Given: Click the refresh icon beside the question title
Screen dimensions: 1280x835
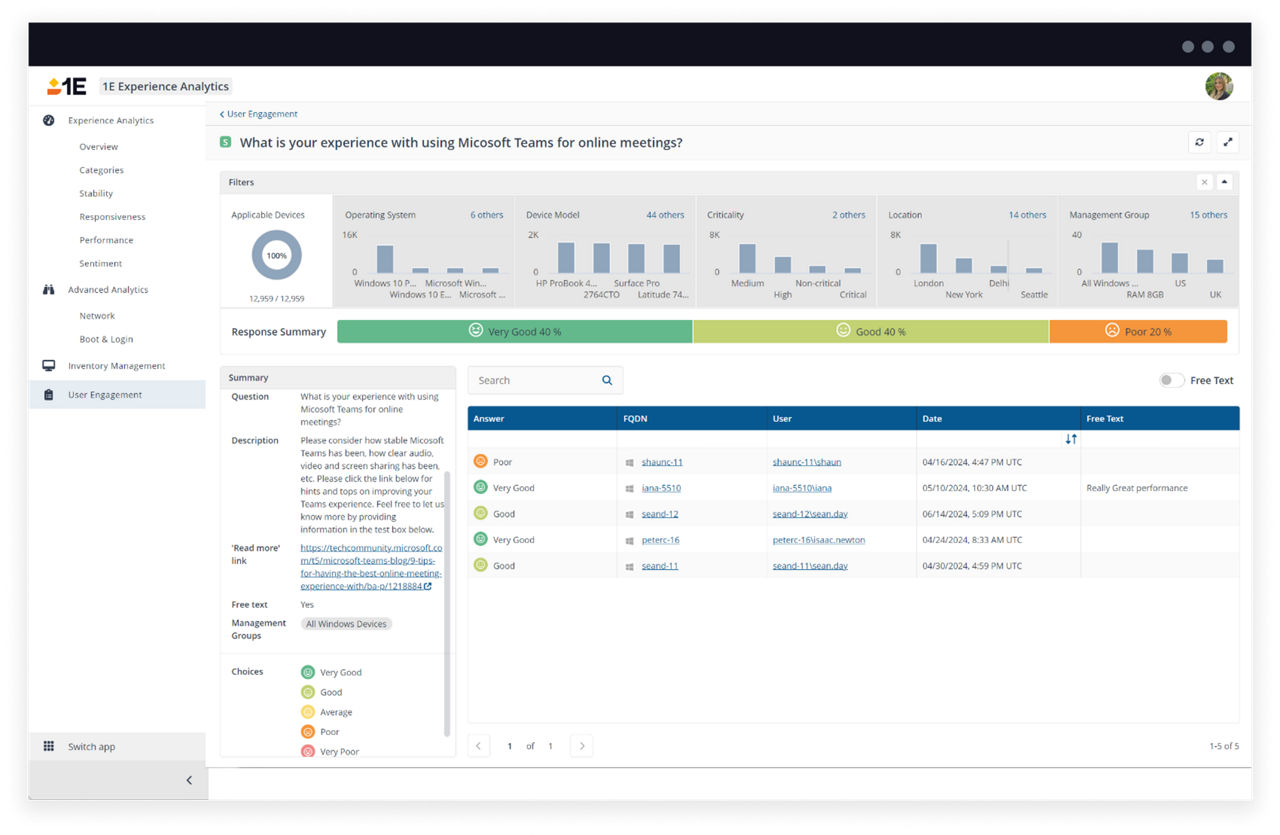Looking at the screenshot, I should [1199, 142].
